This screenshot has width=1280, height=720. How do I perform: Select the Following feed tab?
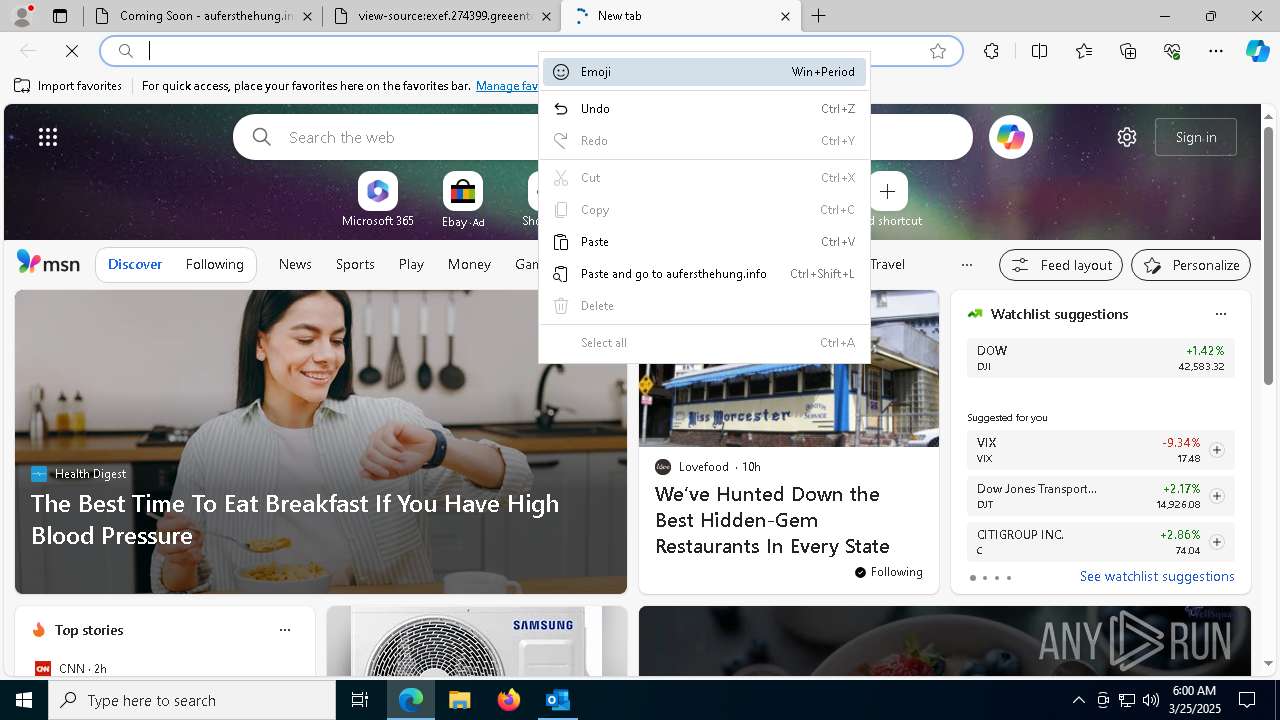(214, 264)
